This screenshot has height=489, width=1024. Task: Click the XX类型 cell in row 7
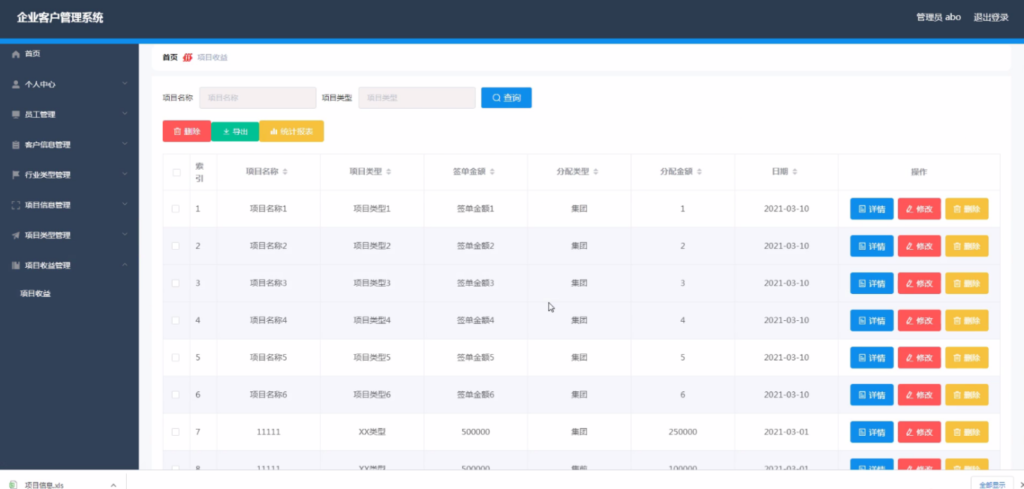click(x=372, y=432)
